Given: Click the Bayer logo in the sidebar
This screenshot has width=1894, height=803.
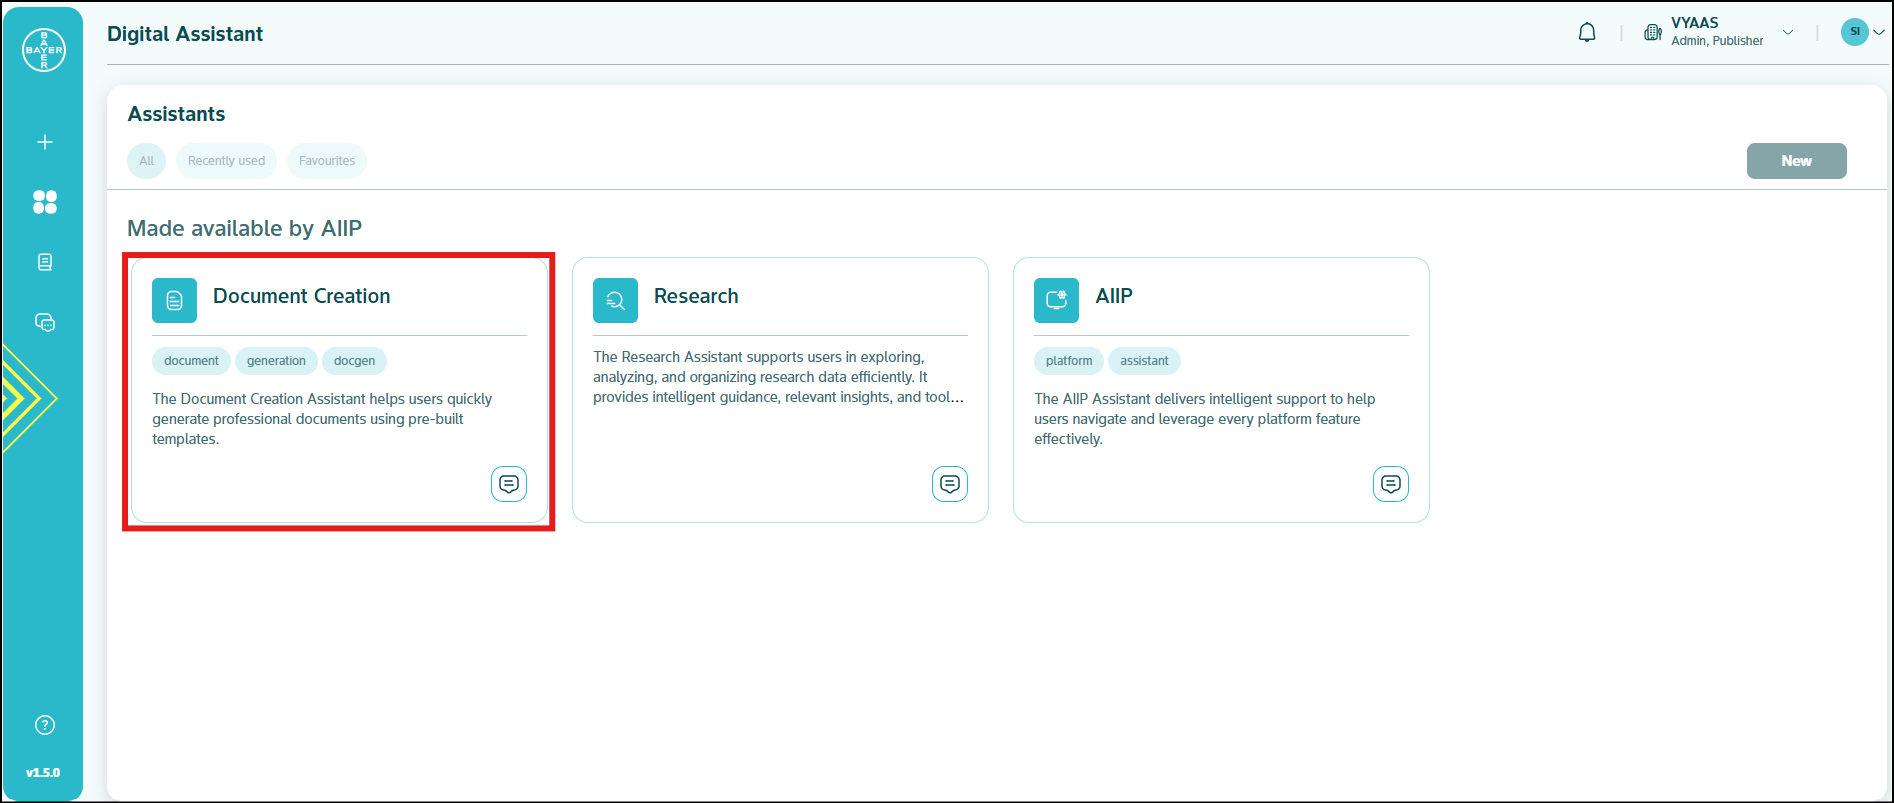Looking at the screenshot, I should pyautogui.click(x=44, y=50).
